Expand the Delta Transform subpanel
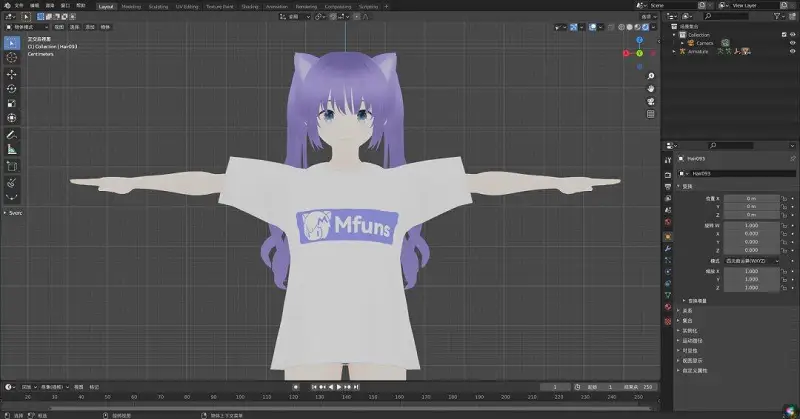 [x=684, y=301]
